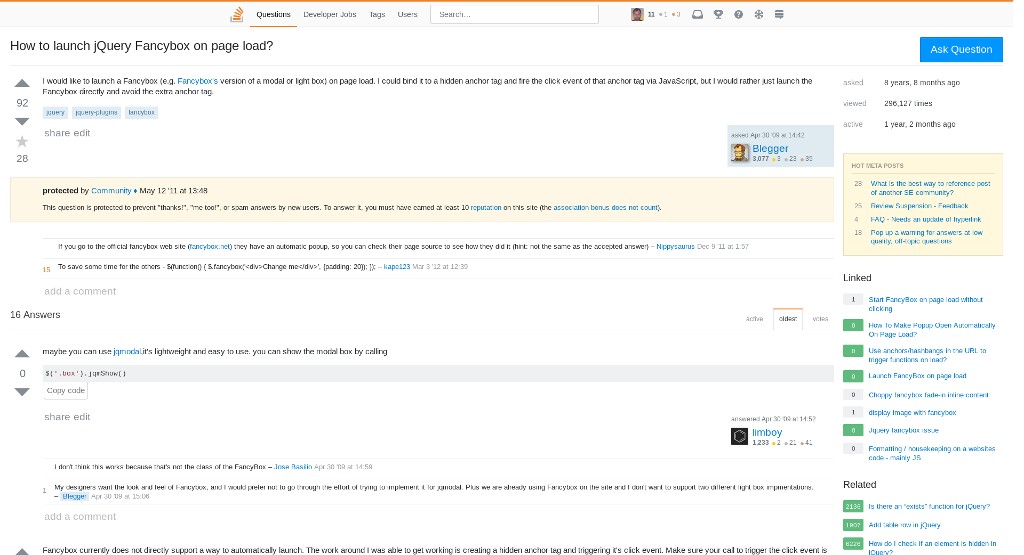
Task: Downvote the question with 92 votes
Action: click(x=22, y=121)
